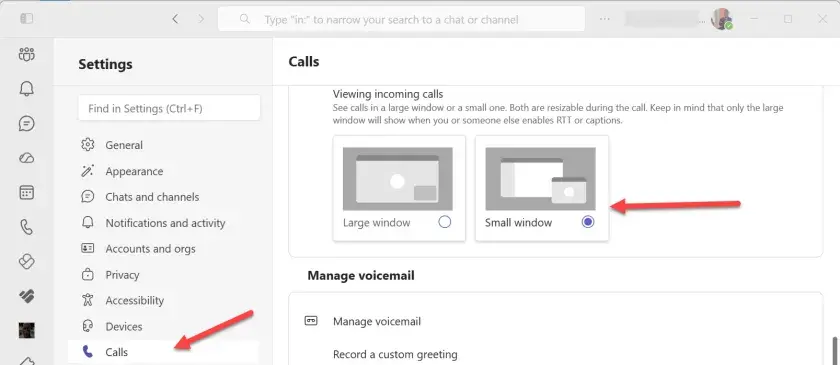
Task: Go back using the left arrow
Action: point(175,19)
